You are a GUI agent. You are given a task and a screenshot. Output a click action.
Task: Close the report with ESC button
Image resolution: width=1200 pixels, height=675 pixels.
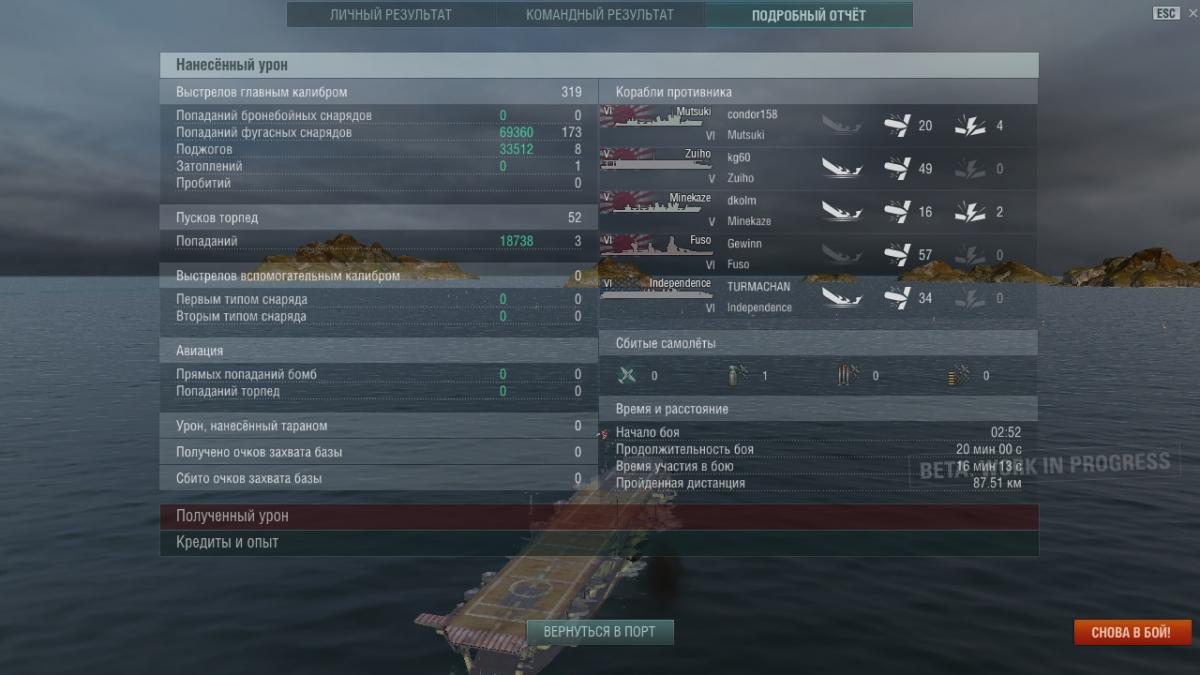click(x=1166, y=13)
